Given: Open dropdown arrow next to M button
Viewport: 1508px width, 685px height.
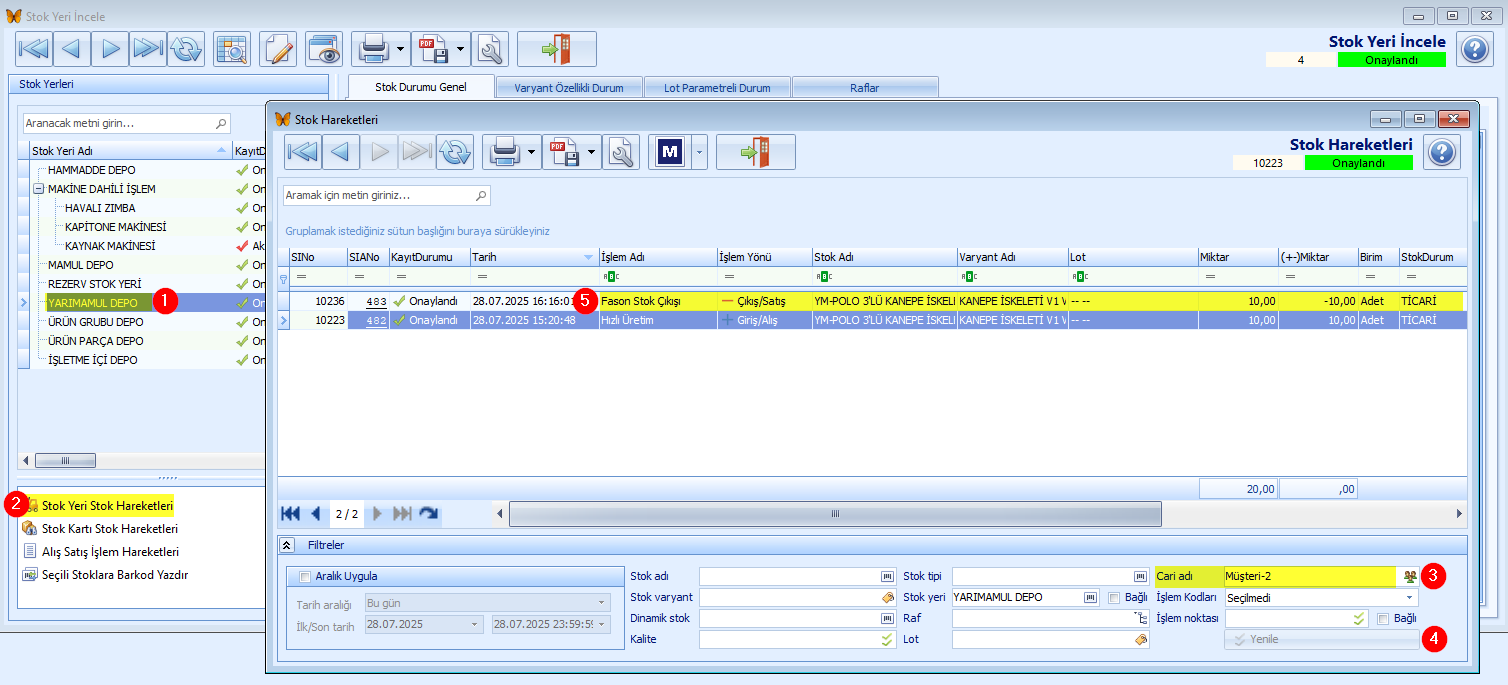Looking at the screenshot, I should [699, 152].
